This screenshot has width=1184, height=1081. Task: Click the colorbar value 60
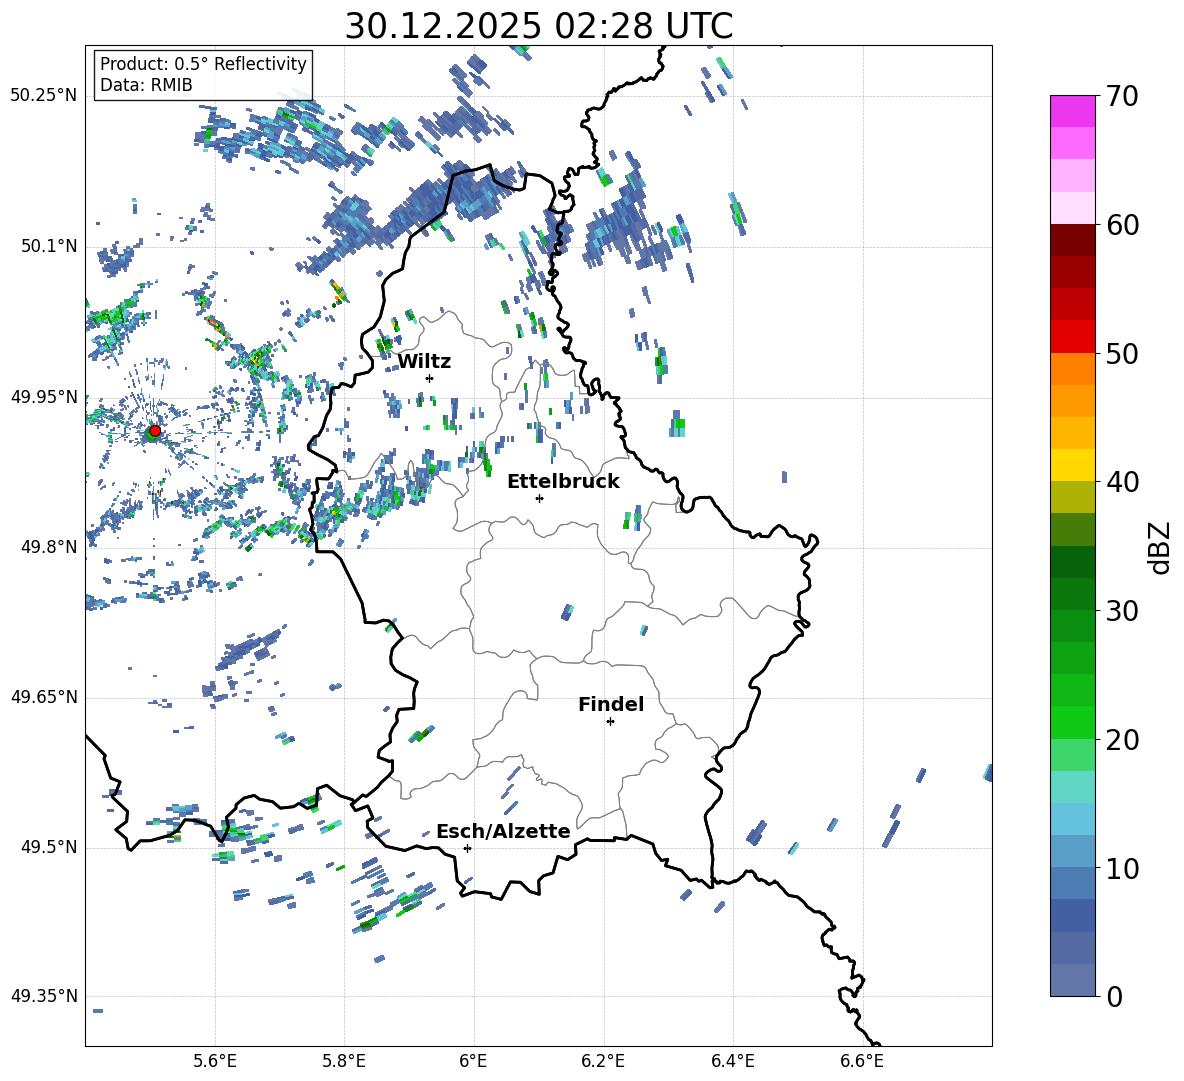click(x=1122, y=225)
